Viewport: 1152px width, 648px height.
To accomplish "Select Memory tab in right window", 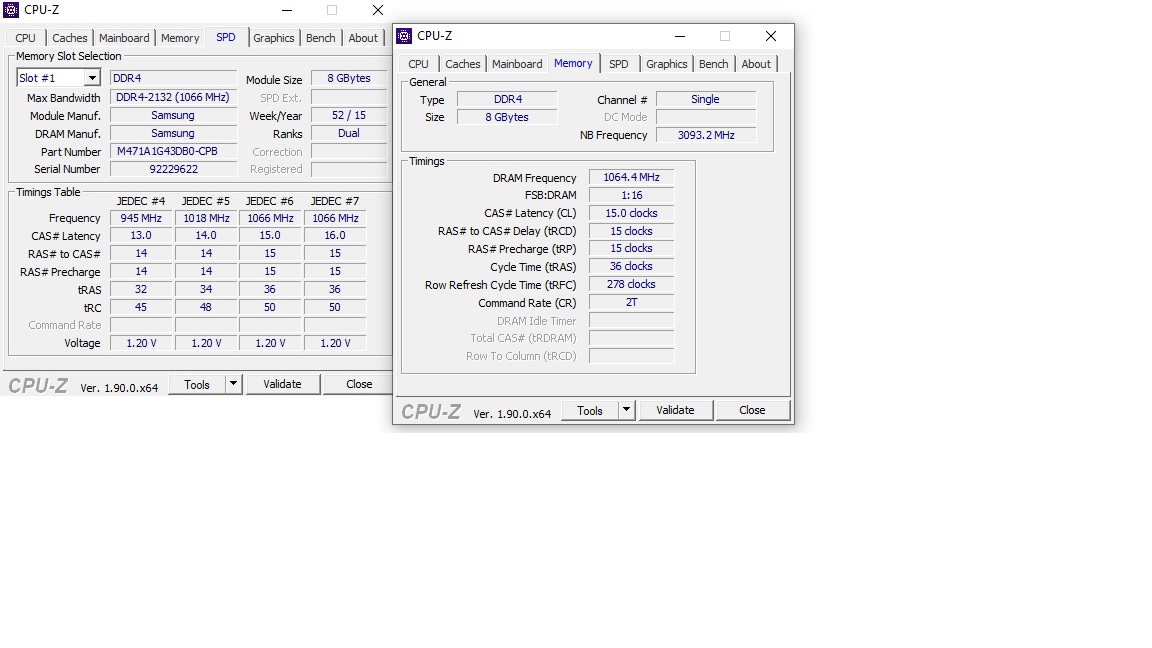I will [573, 63].
